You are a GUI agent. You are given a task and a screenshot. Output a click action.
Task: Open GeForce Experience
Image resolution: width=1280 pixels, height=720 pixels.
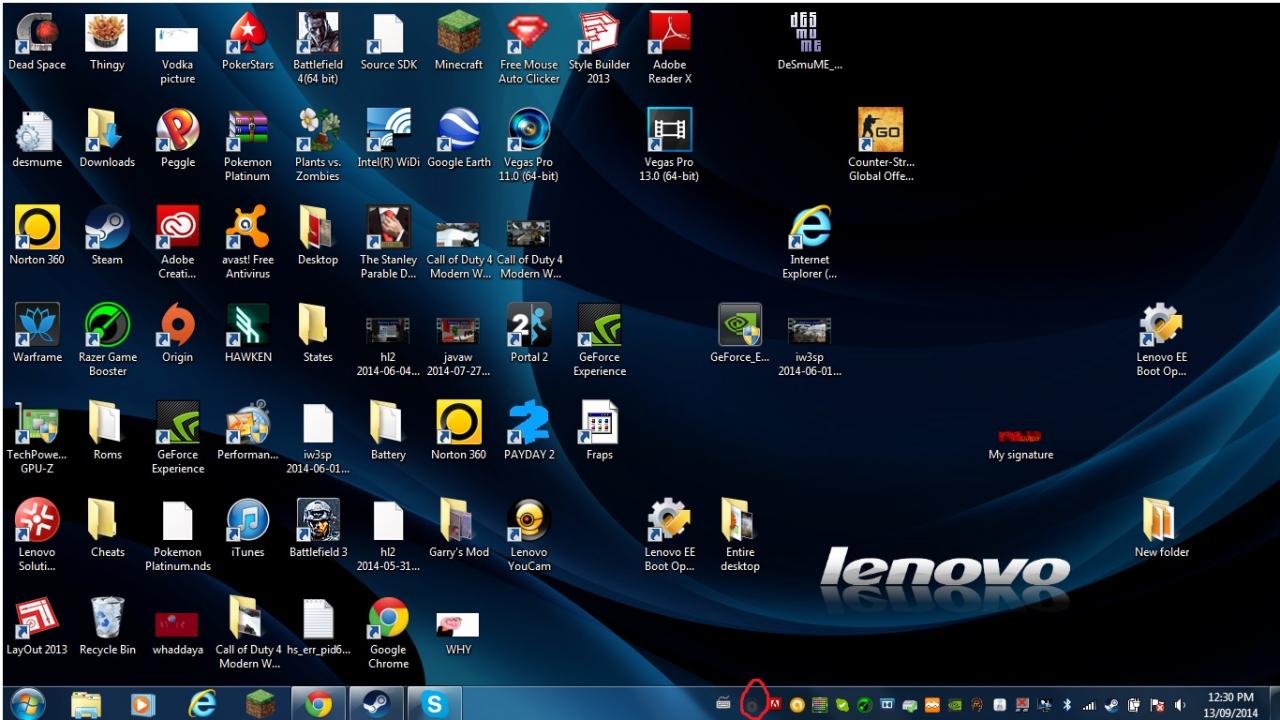pyautogui.click(x=598, y=327)
